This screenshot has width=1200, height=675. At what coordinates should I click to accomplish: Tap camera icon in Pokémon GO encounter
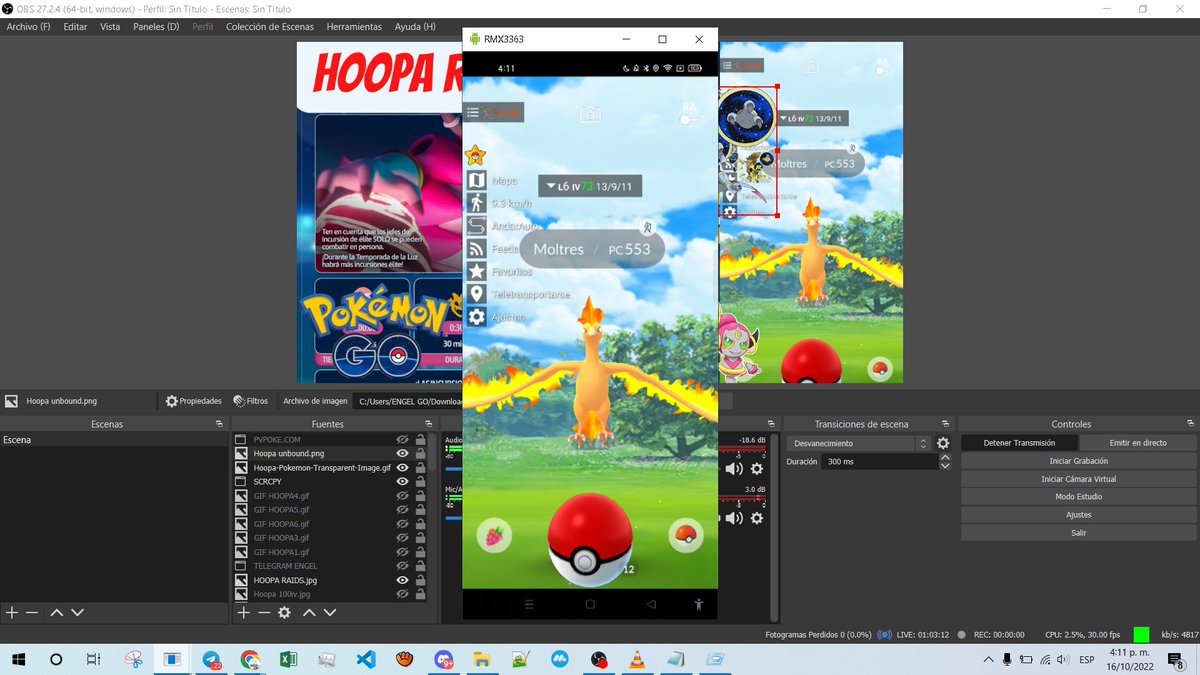click(x=590, y=115)
